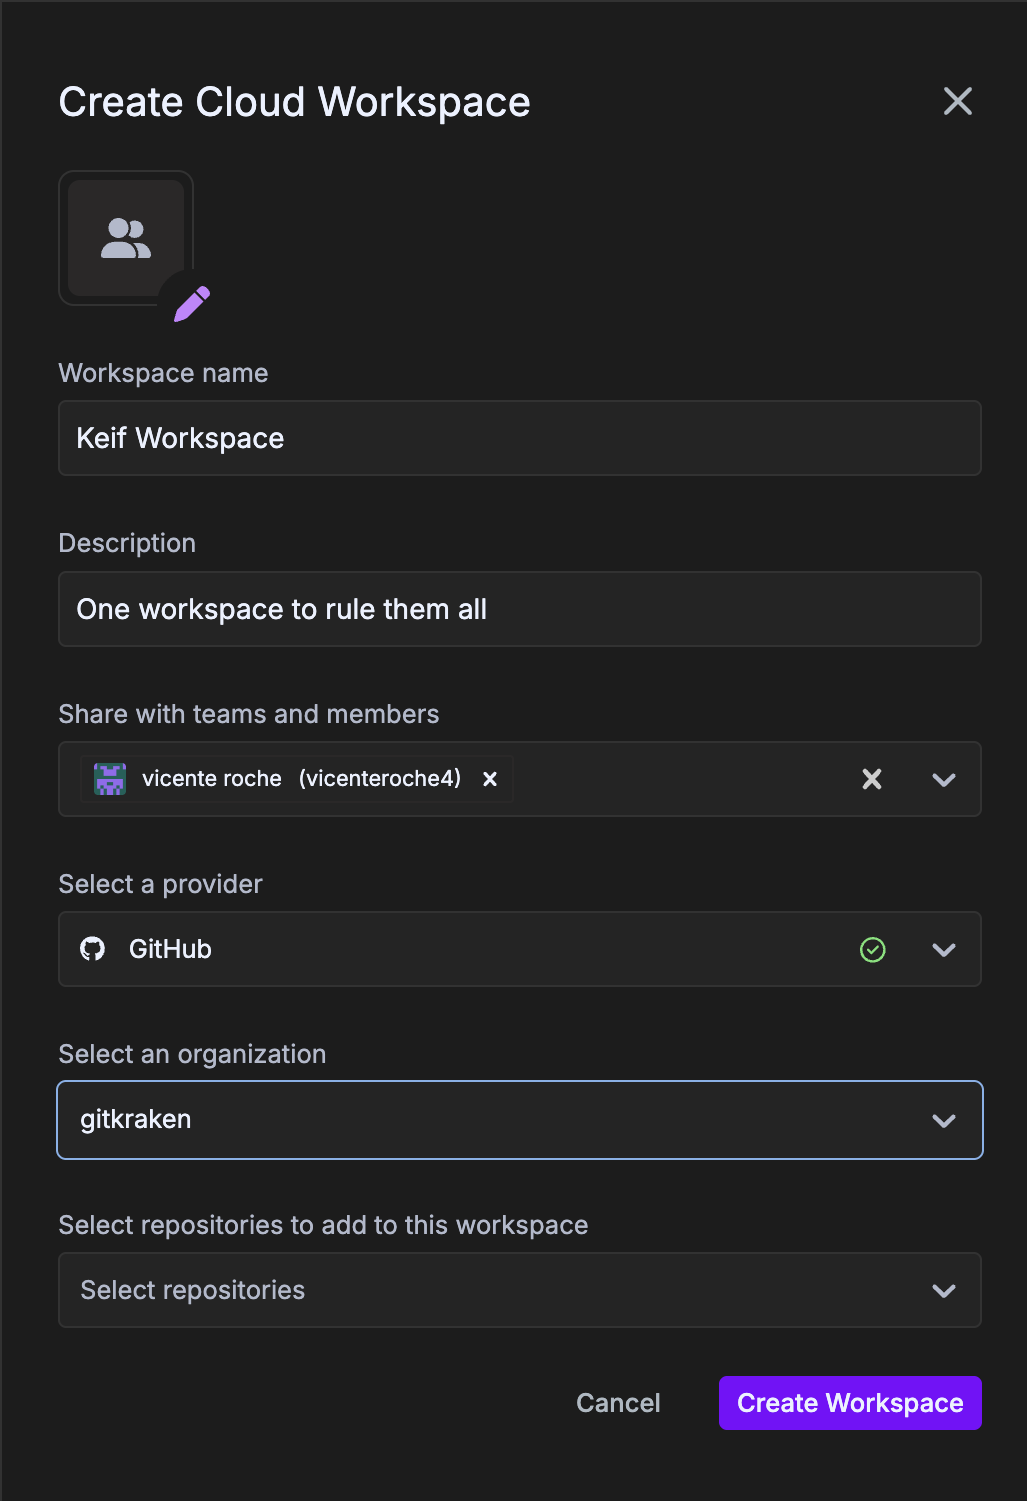Click the Create Workspace button
This screenshot has width=1027, height=1501.
click(849, 1403)
